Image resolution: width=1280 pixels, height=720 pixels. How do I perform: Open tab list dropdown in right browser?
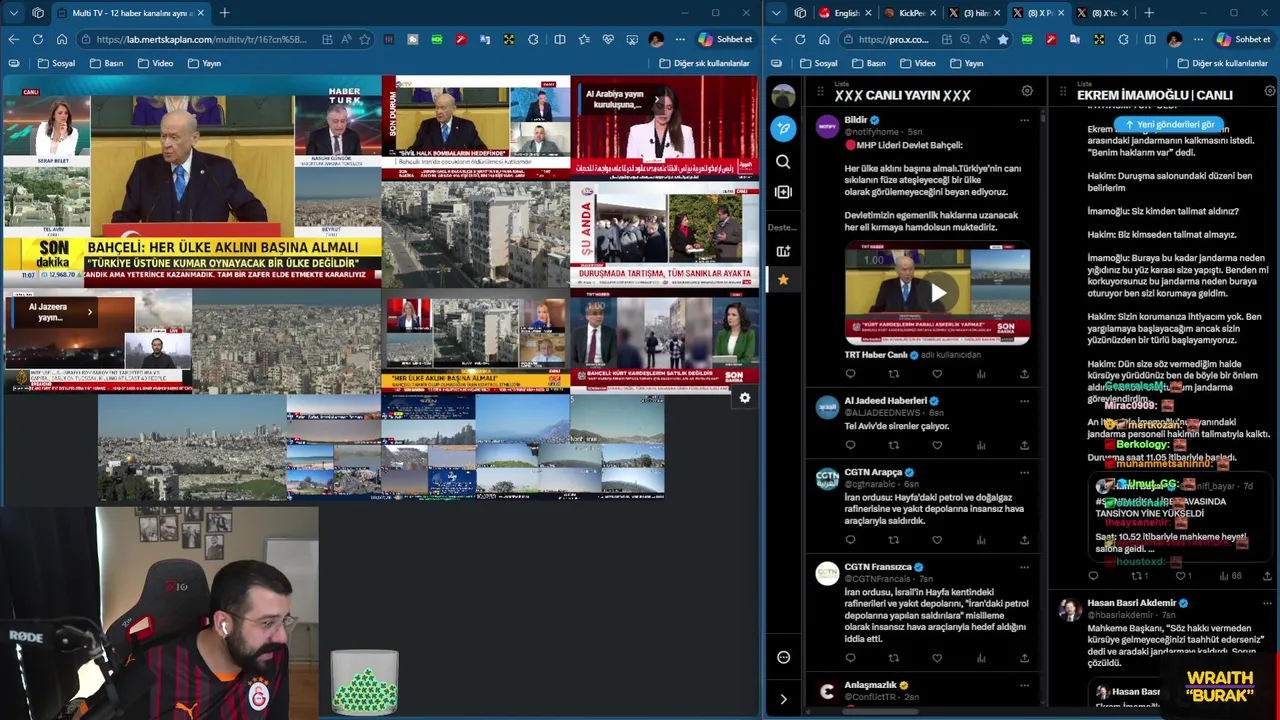point(776,13)
